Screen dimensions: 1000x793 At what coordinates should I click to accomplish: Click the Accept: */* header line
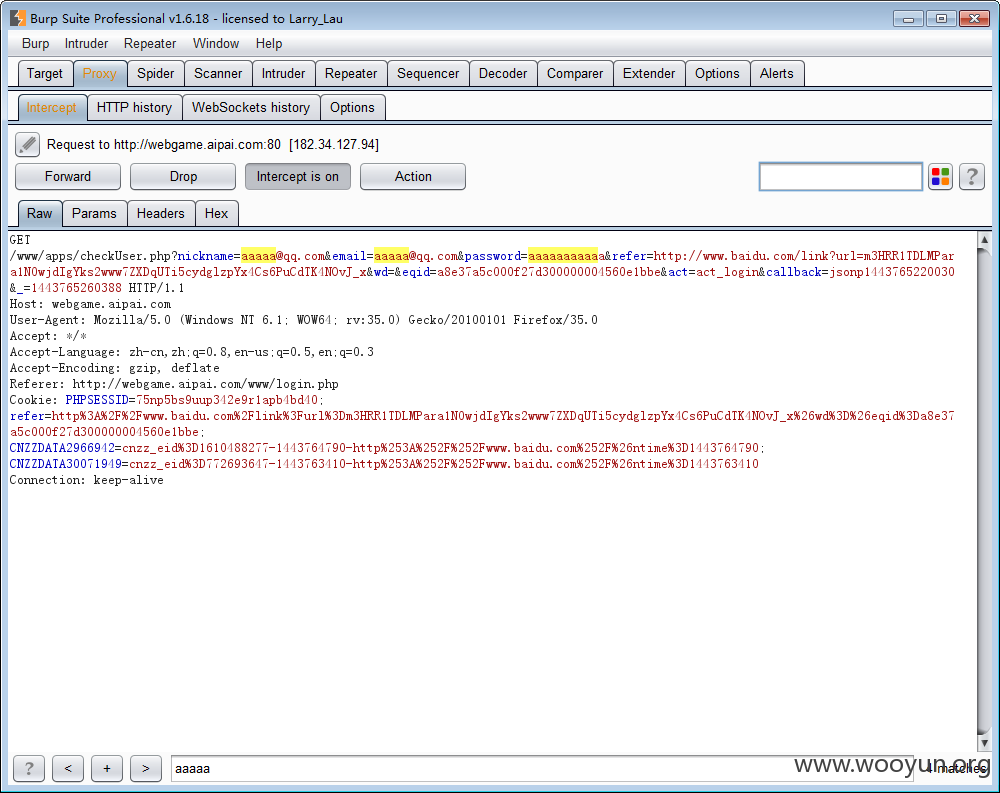click(x=48, y=336)
